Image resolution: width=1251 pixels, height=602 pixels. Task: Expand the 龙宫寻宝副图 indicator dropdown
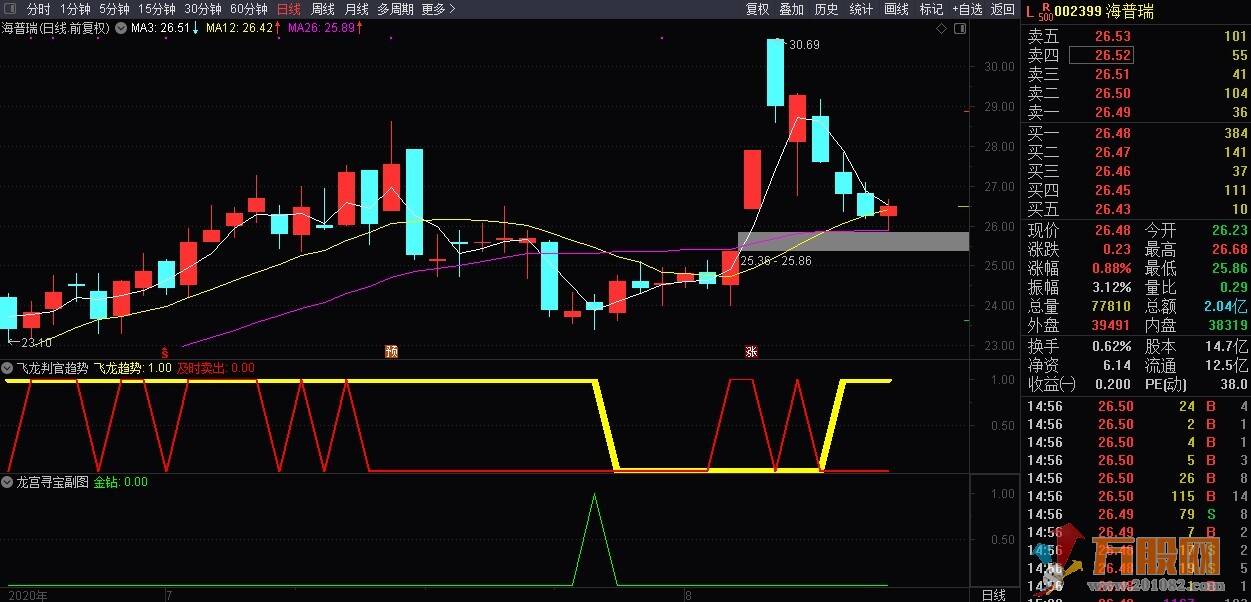(8, 482)
